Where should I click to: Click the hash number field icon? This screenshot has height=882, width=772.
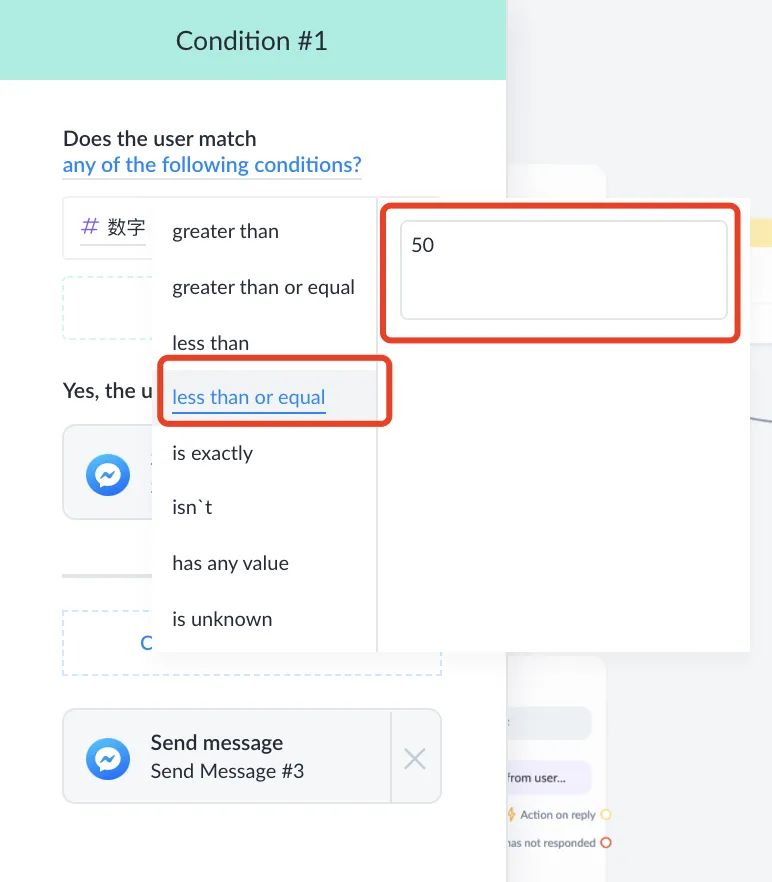click(90, 226)
